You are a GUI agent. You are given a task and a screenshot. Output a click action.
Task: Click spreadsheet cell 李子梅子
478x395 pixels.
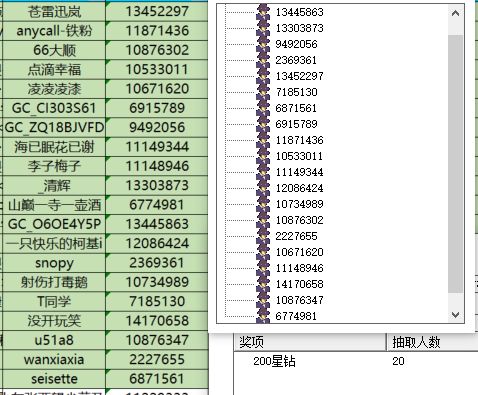[54, 166]
